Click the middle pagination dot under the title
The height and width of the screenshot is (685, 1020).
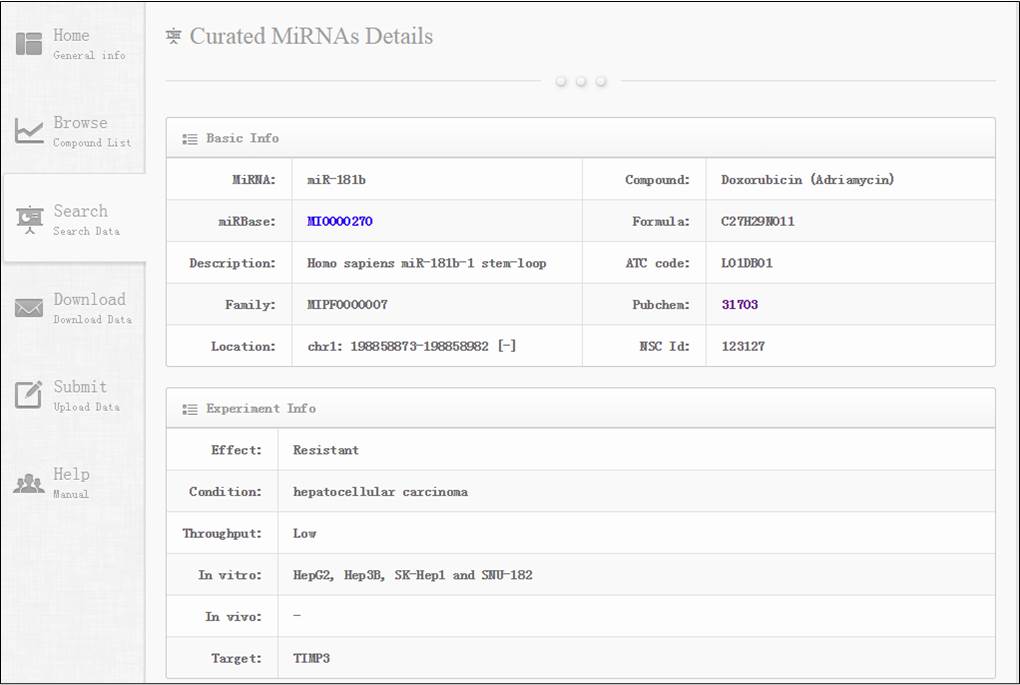pyautogui.click(x=581, y=81)
